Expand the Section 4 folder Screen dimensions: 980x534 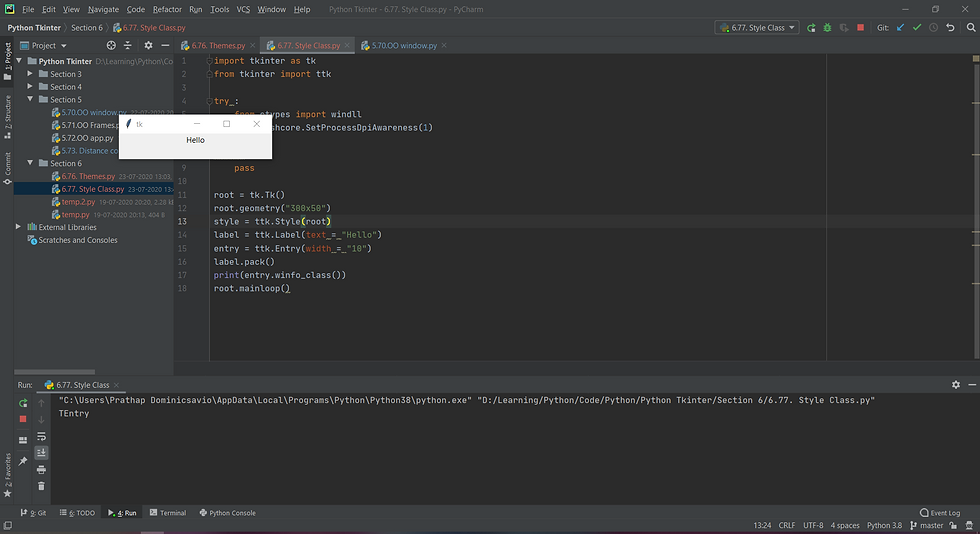(30, 86)
